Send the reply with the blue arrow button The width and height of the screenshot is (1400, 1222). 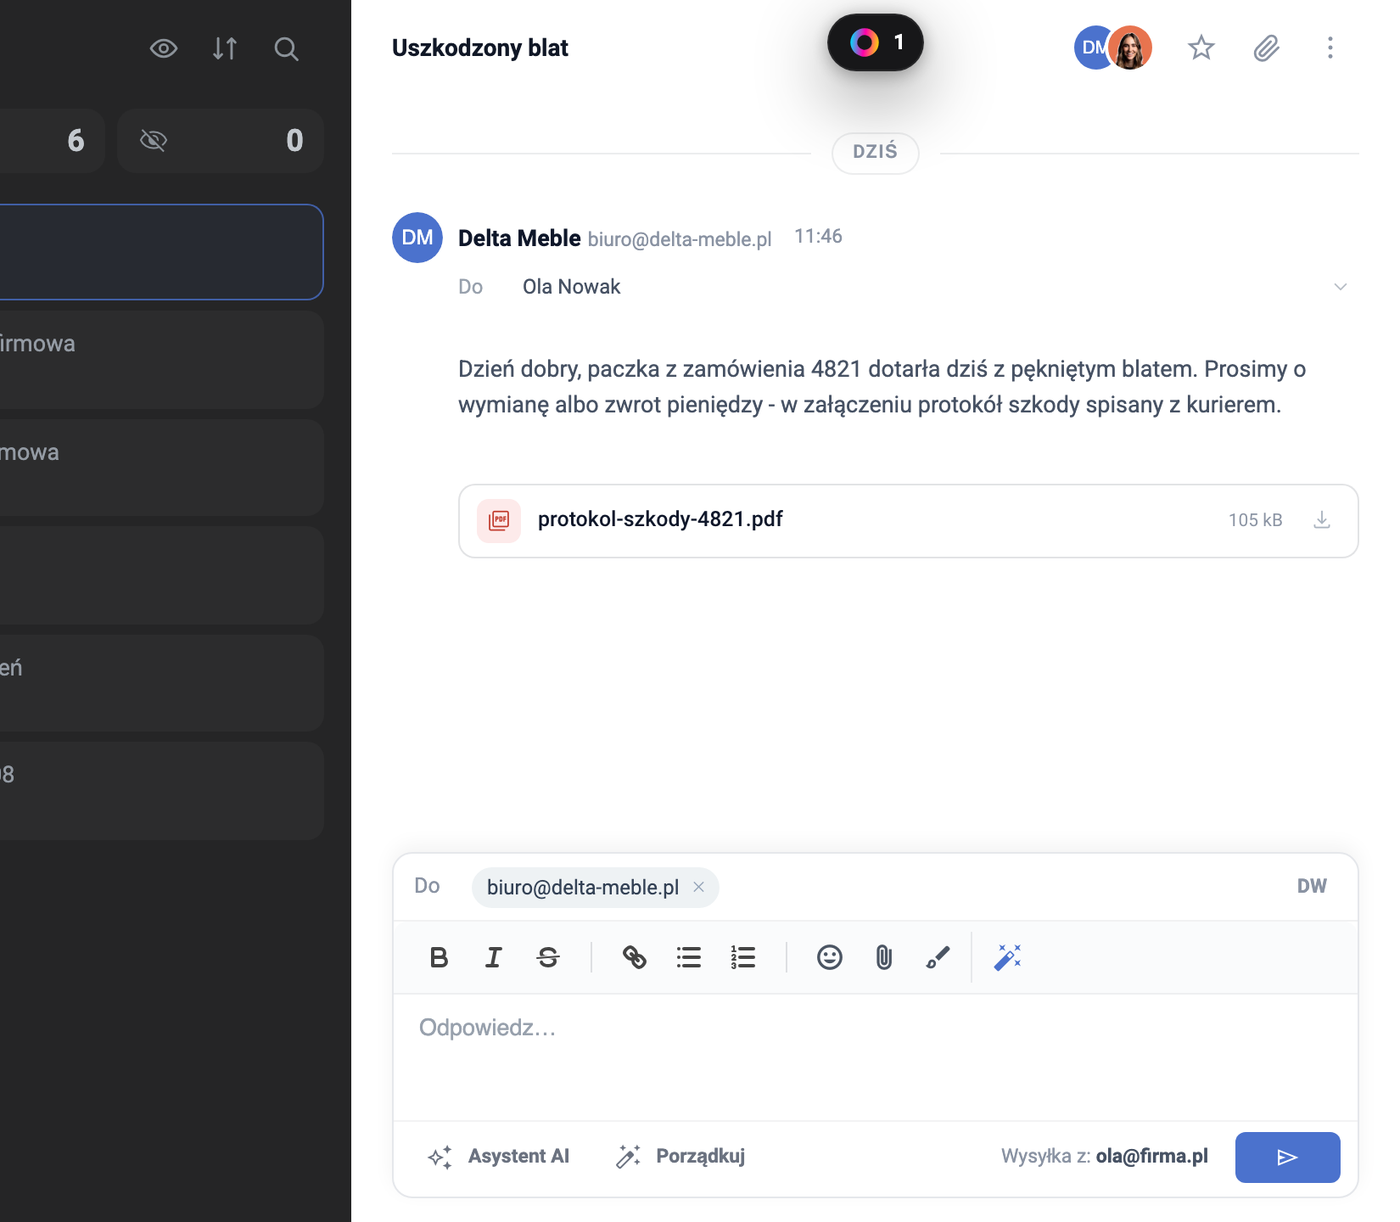pyautogui.click(x=1287, y=1157)
